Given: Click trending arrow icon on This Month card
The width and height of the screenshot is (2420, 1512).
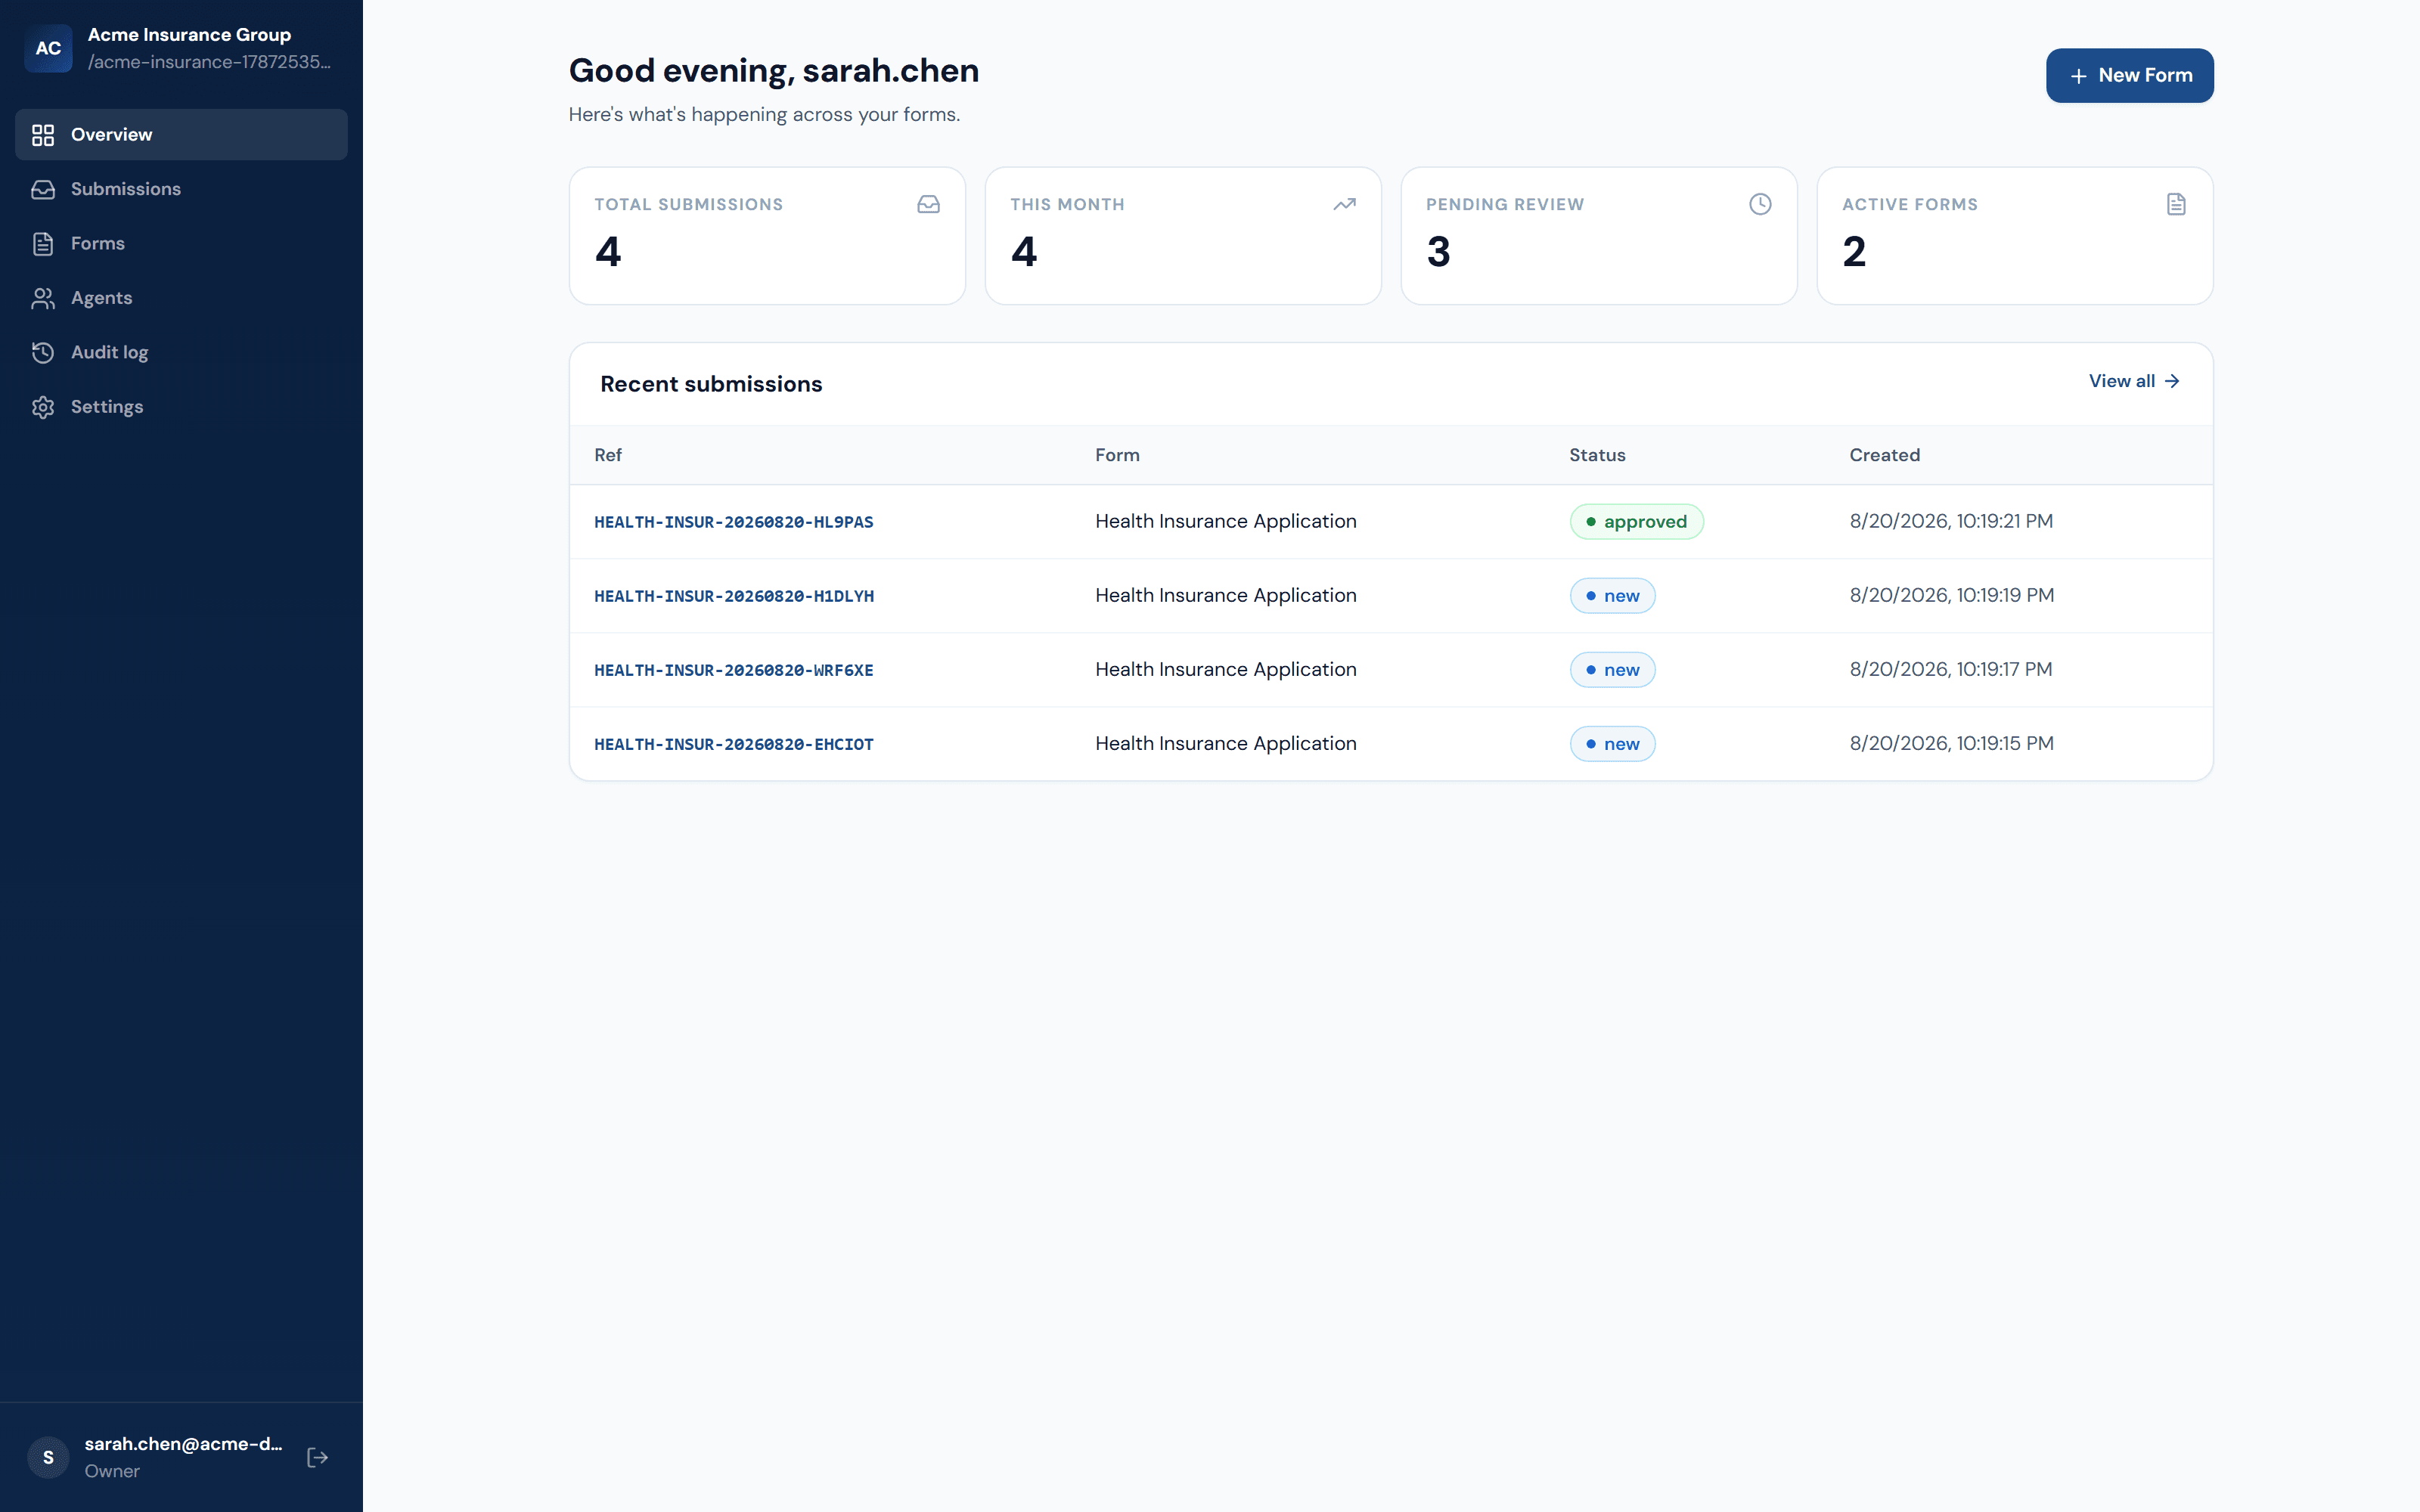Looking at the screenshot, I should 1344,204.
